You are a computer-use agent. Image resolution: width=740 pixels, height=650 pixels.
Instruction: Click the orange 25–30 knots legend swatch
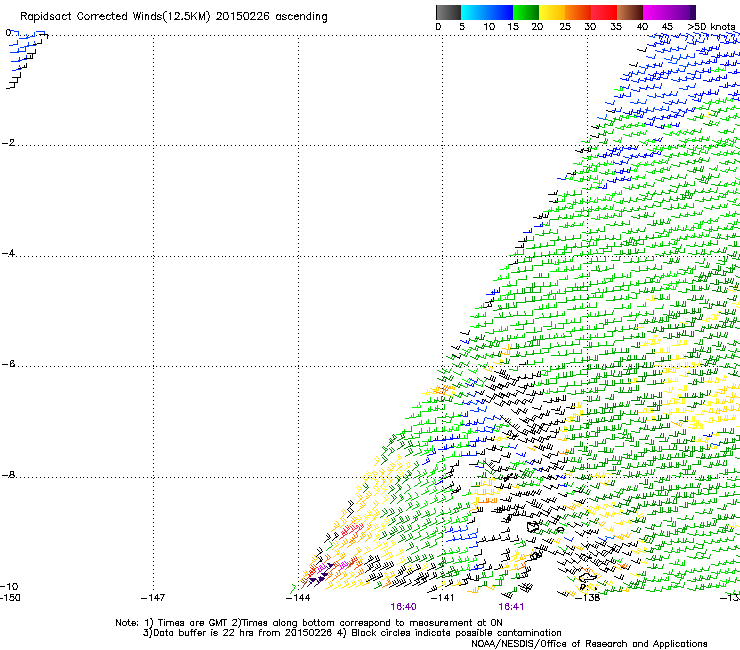[x=578, y=12]
